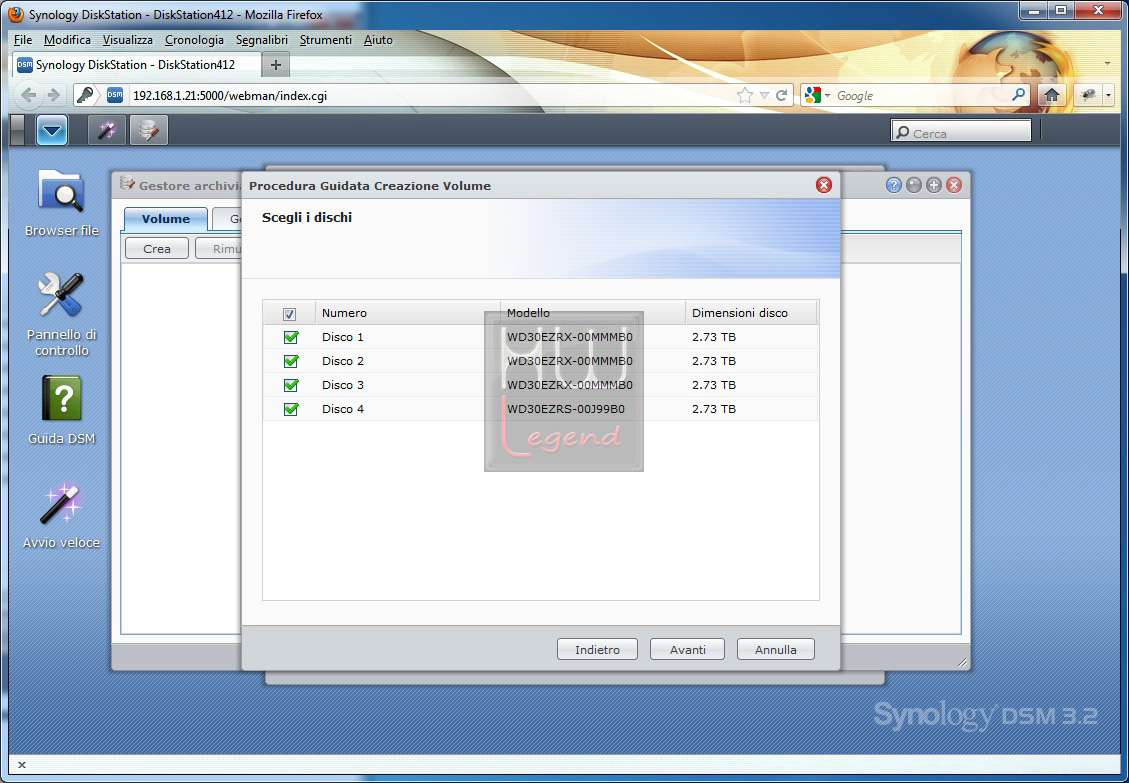Image resolution: width=1129 pixels, height=783 pixels.
Task: Open the DSM main menu button
Action: 52,130
